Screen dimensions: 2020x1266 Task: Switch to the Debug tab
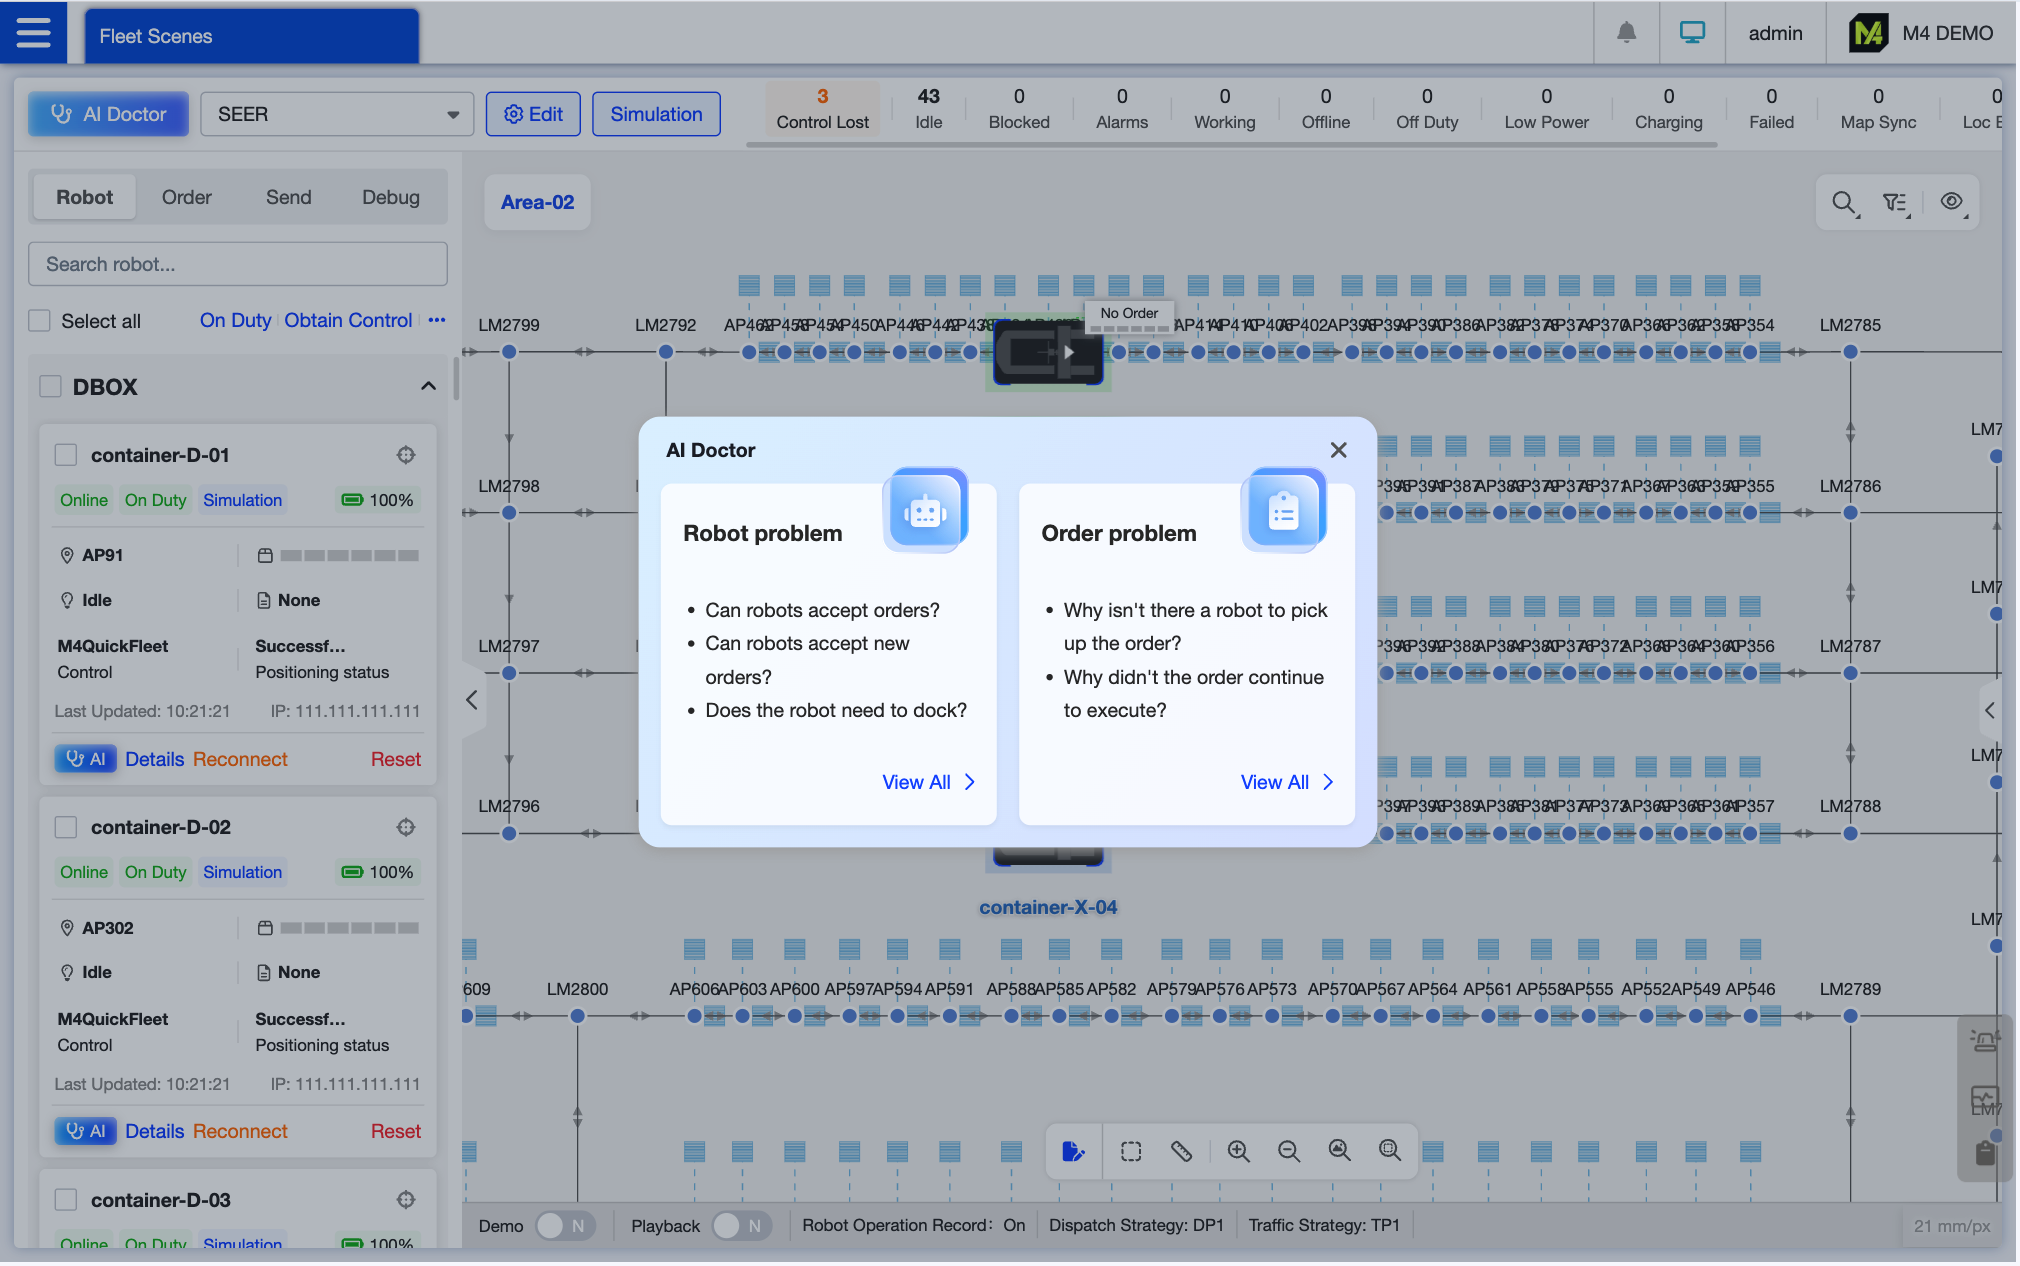click(390, 197)
